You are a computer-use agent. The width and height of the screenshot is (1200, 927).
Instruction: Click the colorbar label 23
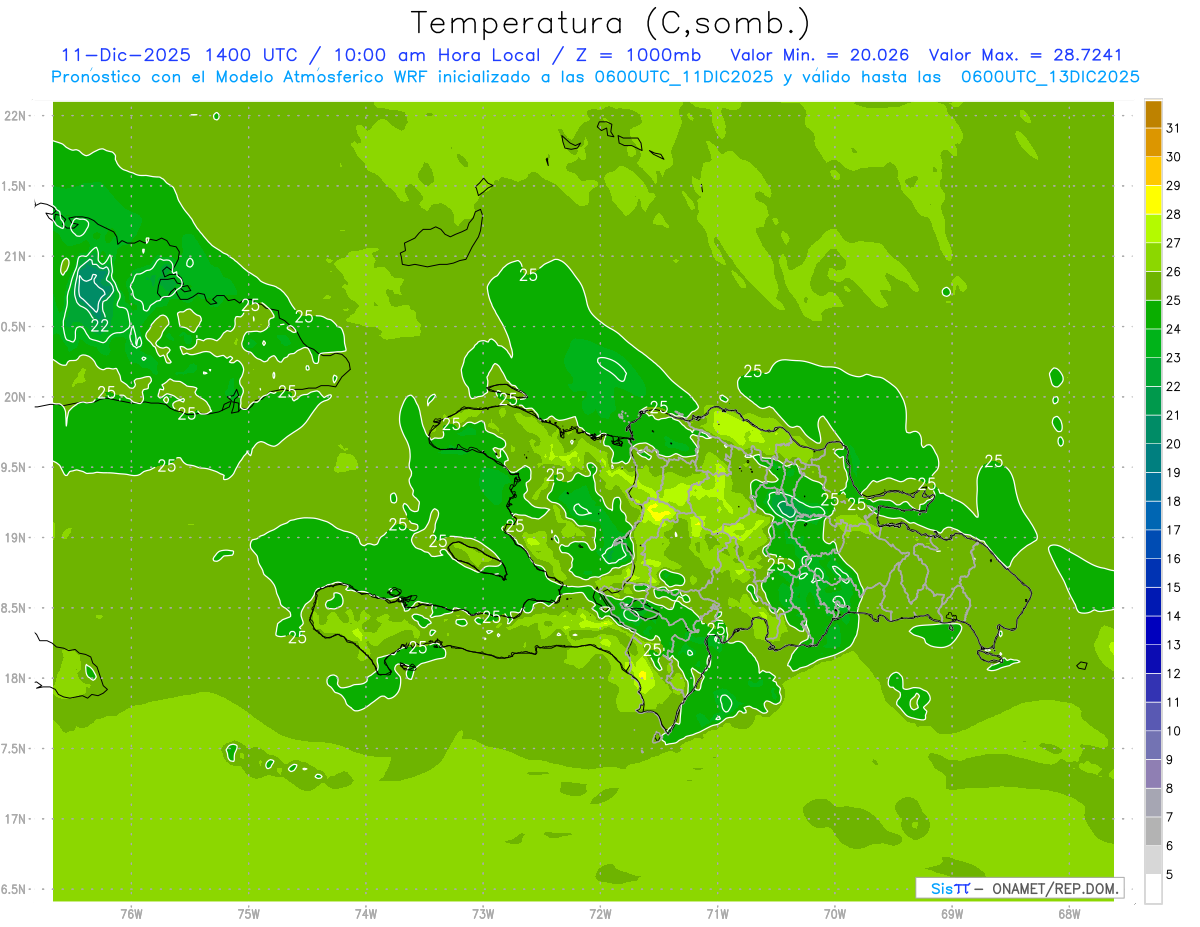pyautogui.click(x=1174, y=358)
